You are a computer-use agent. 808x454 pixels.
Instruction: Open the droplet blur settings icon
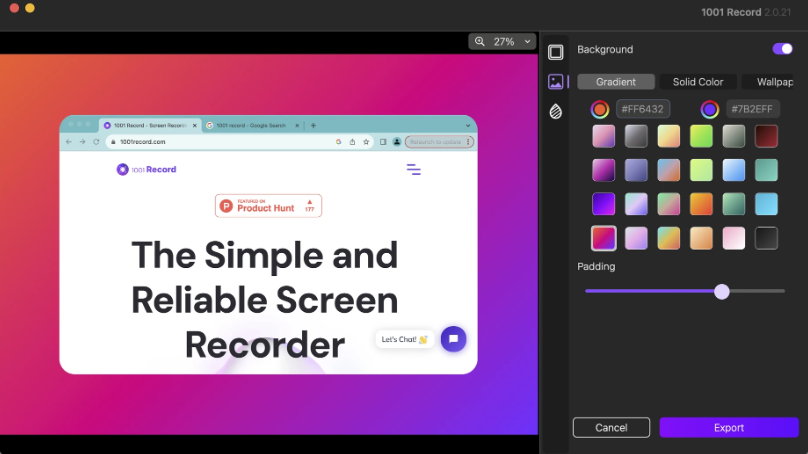(x=556, y=111)
